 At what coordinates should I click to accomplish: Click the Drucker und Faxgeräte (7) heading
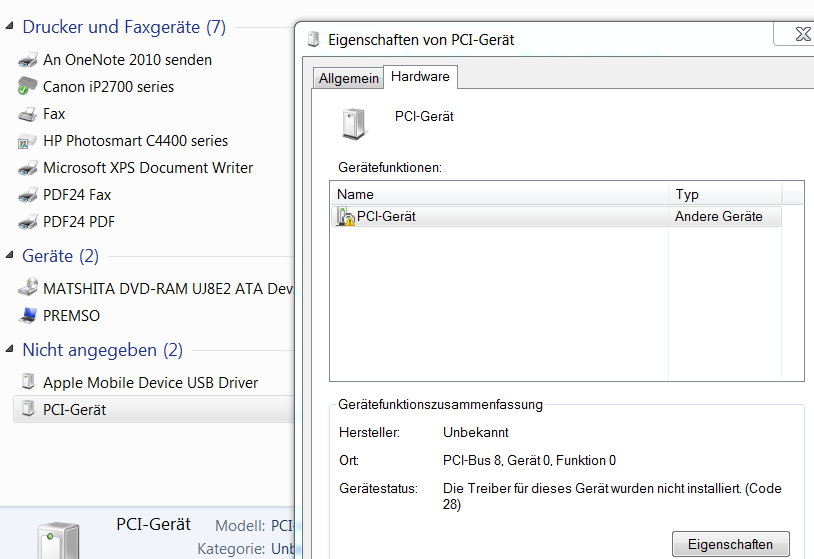[124, 26]
